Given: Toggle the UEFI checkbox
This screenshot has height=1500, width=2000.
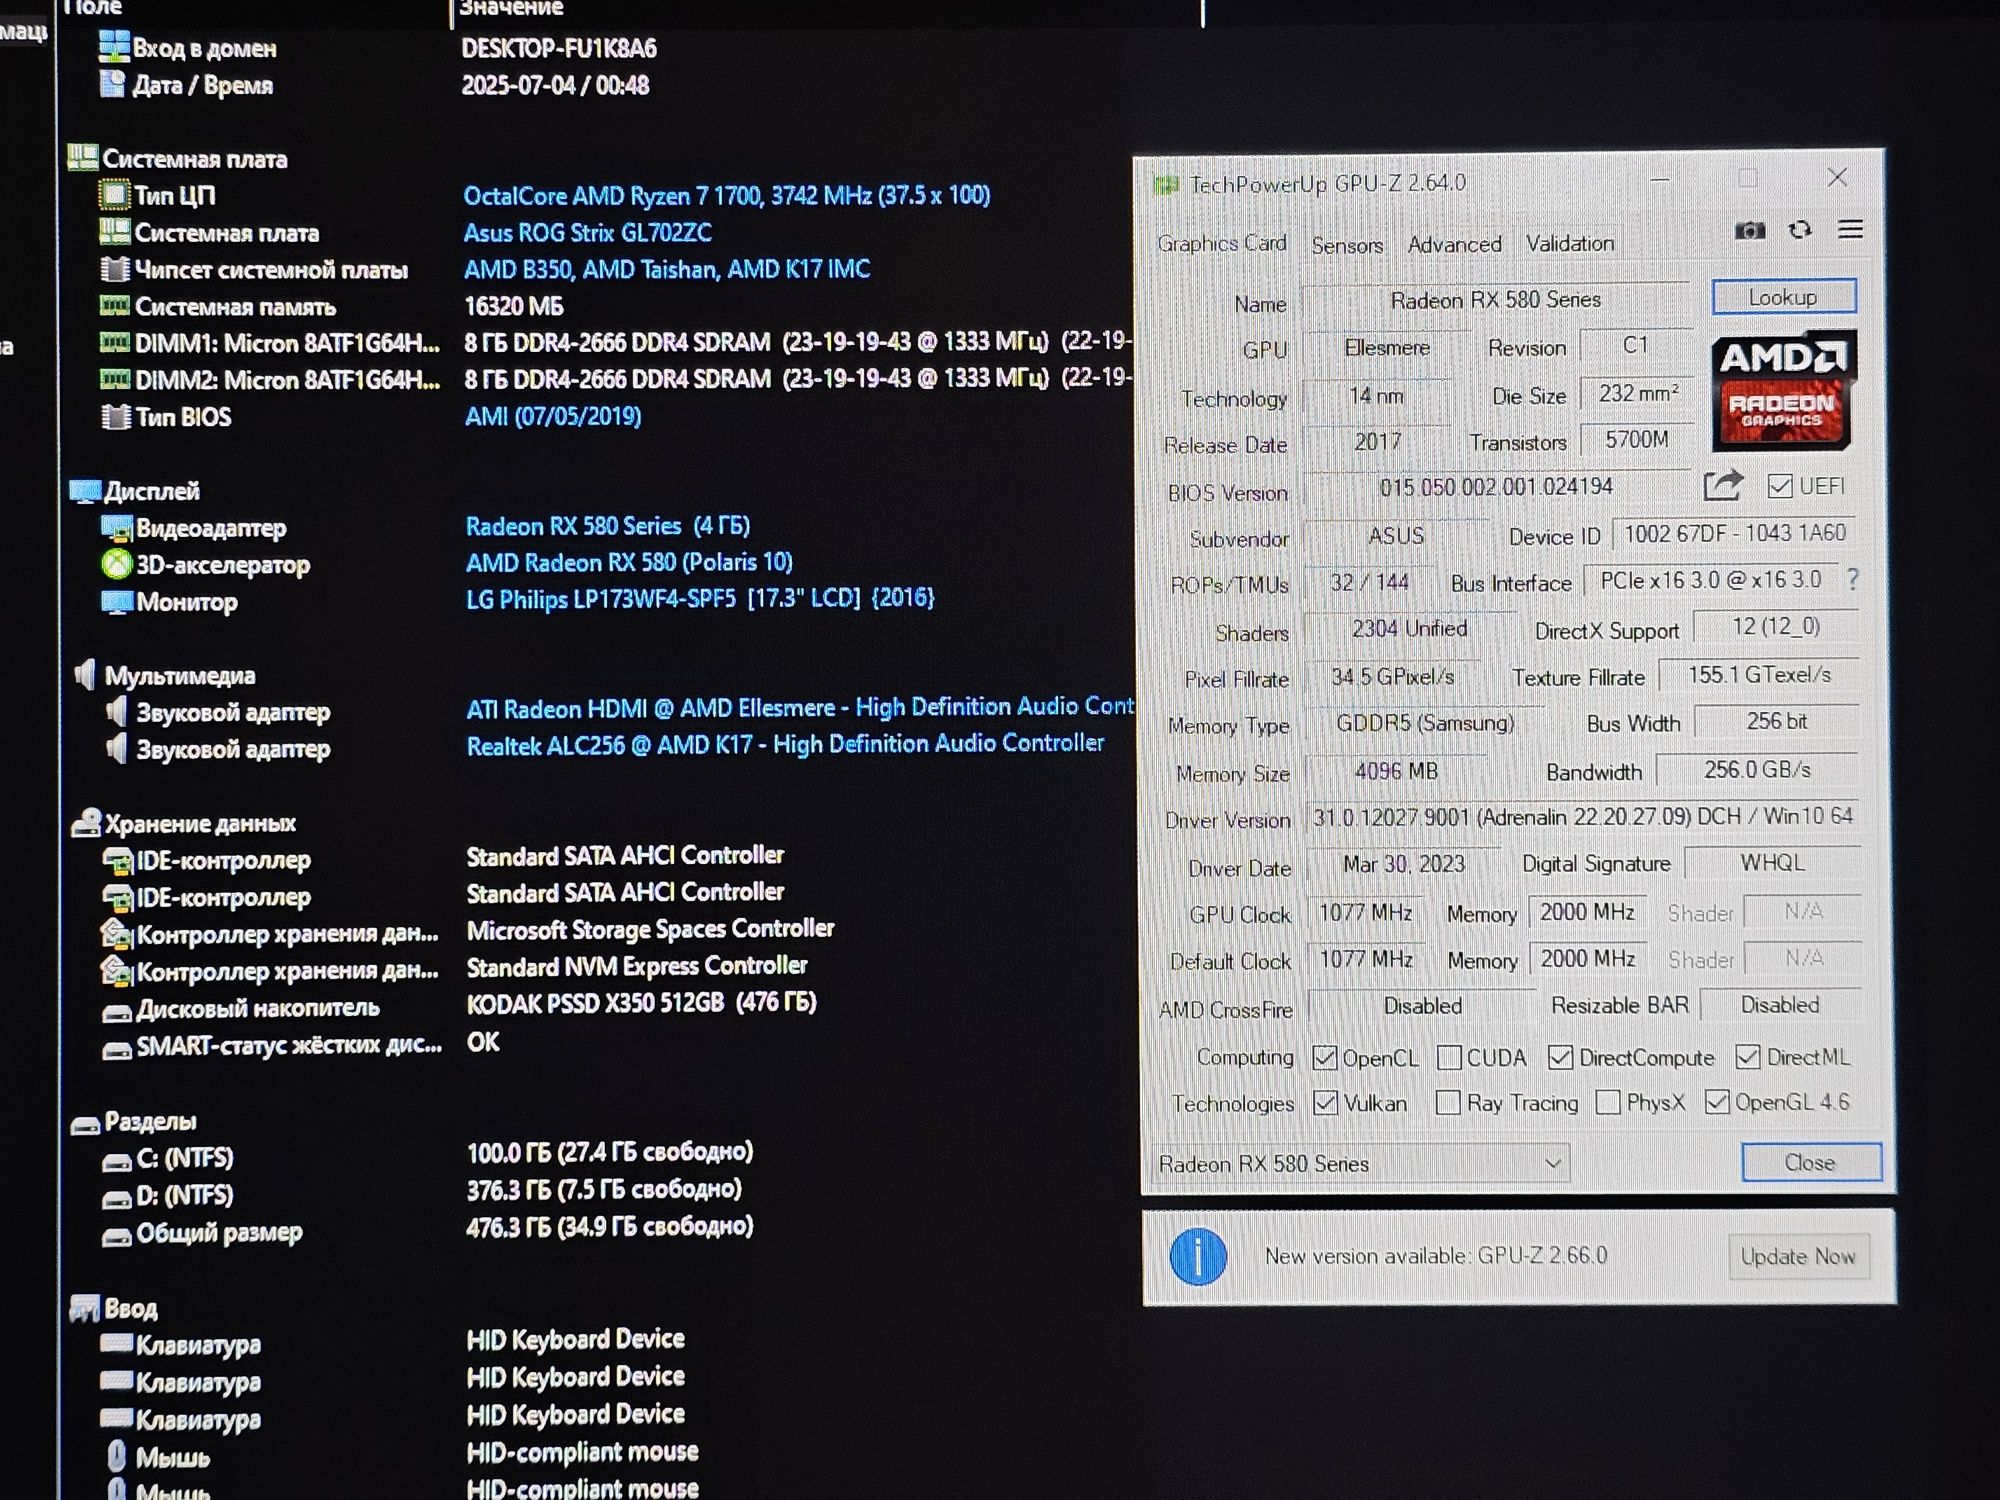Looking at the screenshot, I should (1780, 486).
